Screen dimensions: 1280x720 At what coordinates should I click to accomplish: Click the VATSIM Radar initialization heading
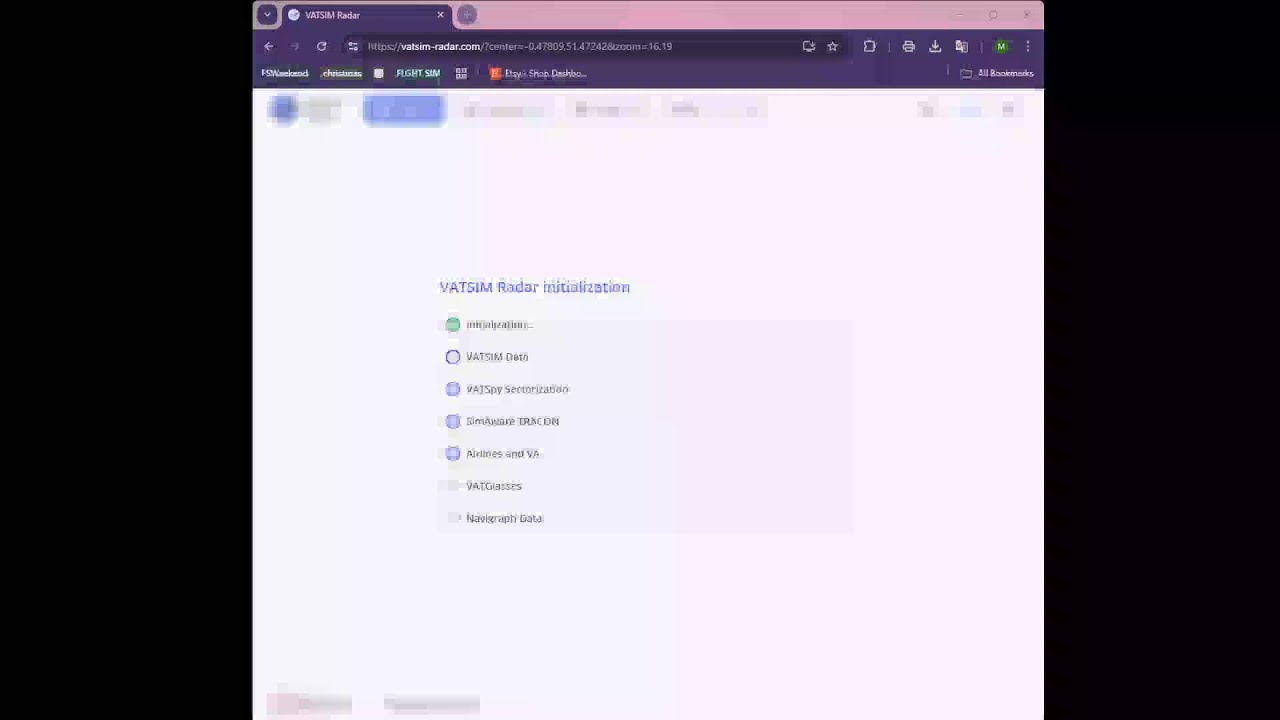[535, 287]
